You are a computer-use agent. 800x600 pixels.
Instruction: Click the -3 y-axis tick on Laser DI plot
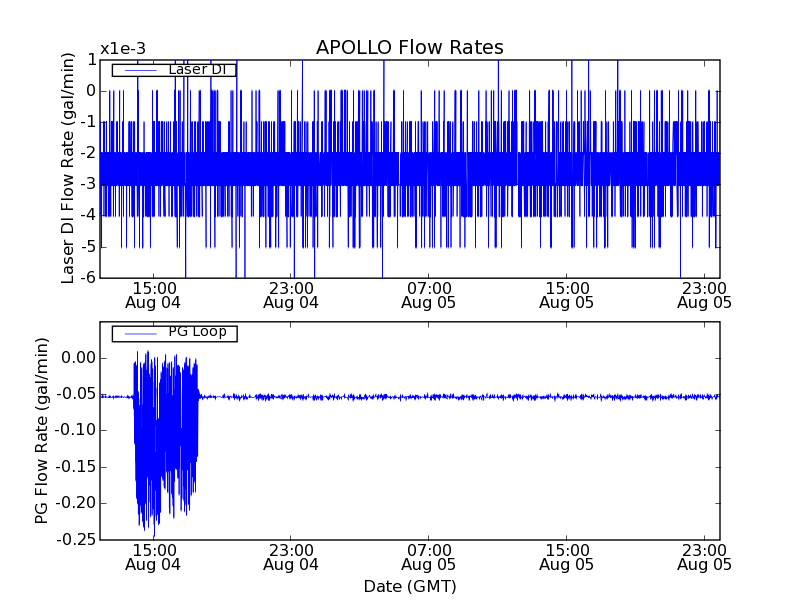[88, 184]
